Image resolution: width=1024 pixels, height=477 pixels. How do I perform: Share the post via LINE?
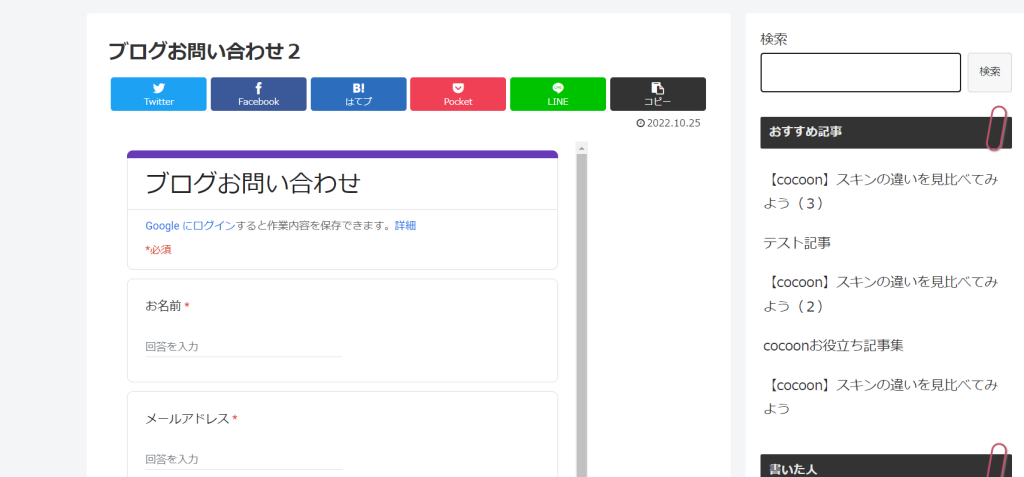(x=557, y=94)
